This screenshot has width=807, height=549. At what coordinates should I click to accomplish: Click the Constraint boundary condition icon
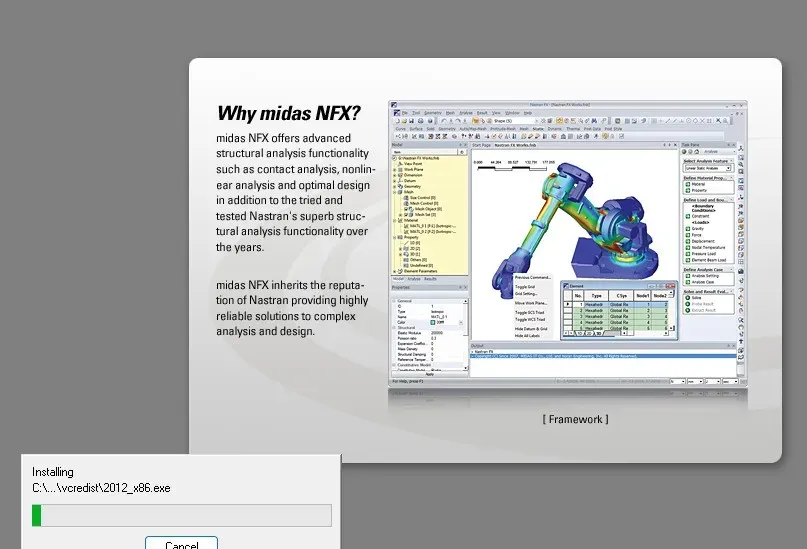688,216
